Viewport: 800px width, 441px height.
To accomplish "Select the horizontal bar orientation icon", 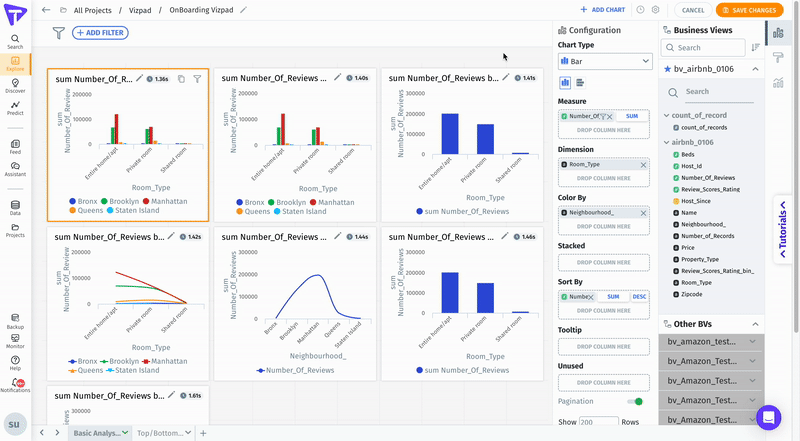I will [x=579, y=83].
